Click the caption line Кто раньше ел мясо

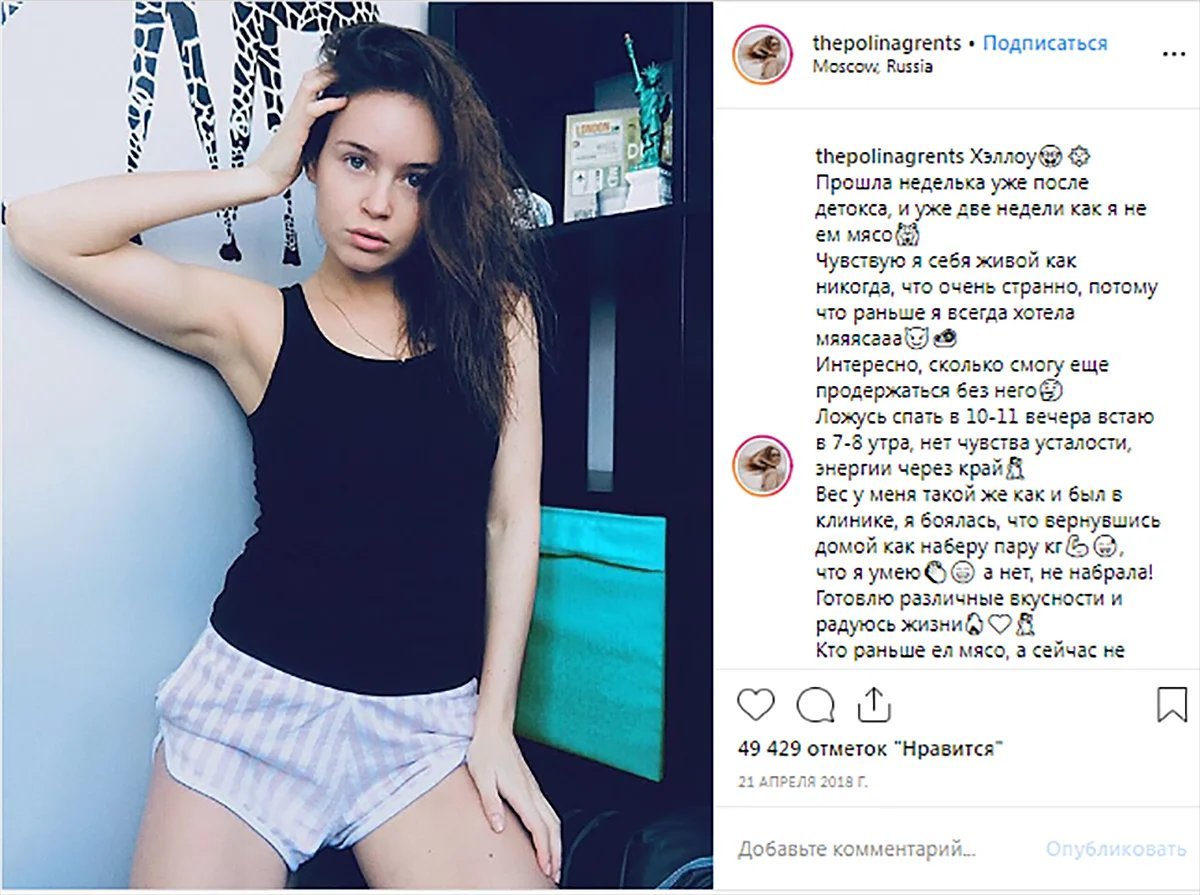pos(970,651)
